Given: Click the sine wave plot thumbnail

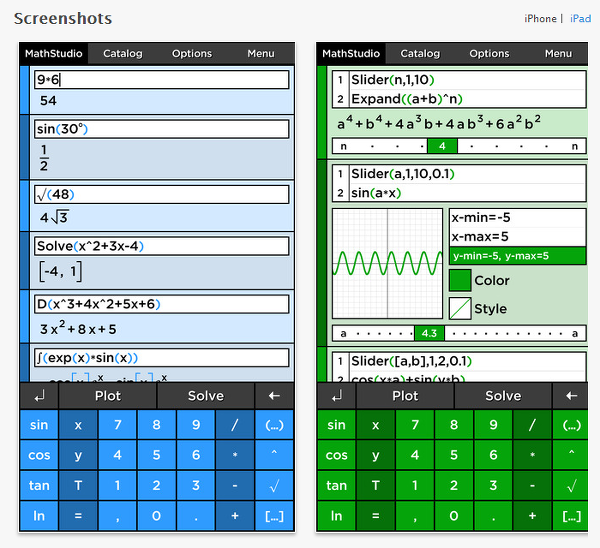Looking at the screenshot, I should pyautogui.click(x=388, y=264).
